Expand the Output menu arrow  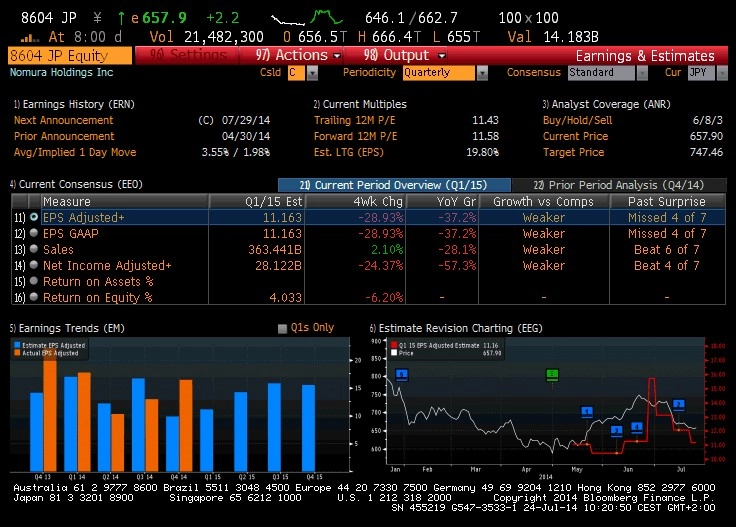click(442, 56)
